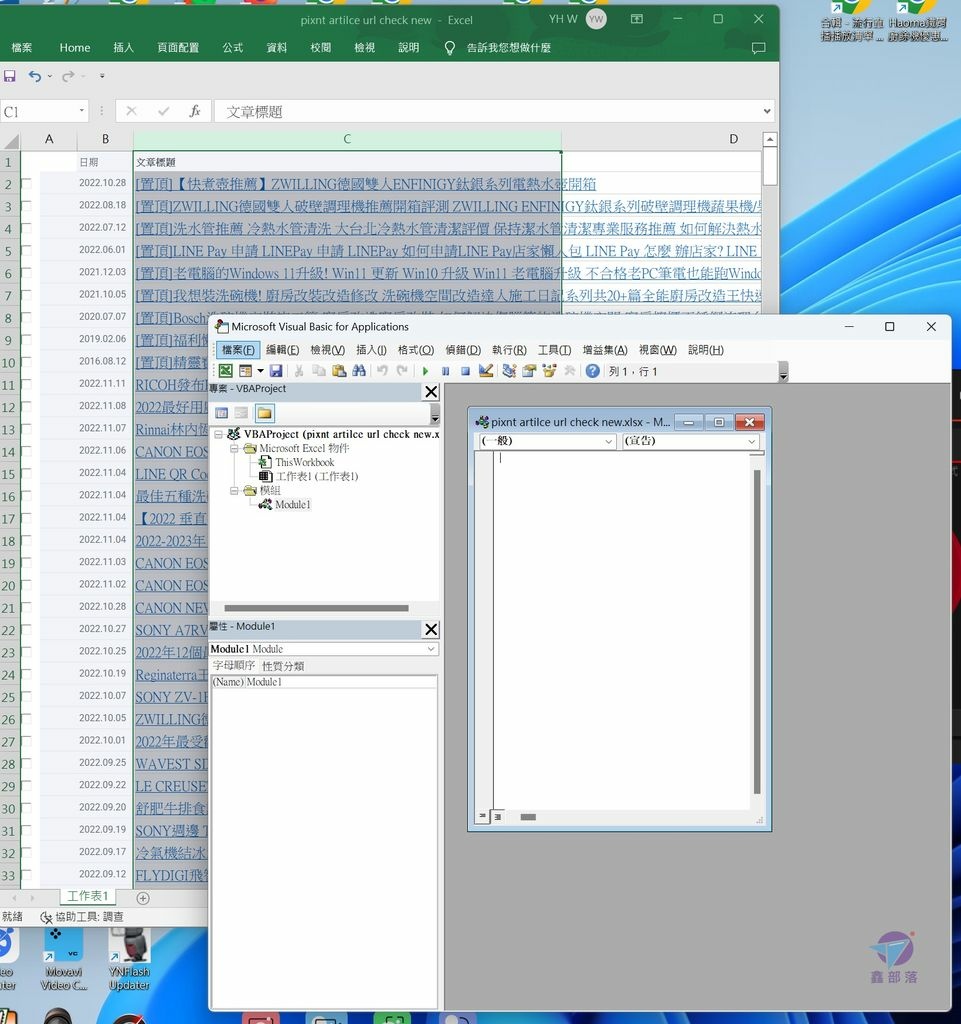Open Insert object dropdown arrow in VBA toolbar
961x1024 pixels.
coord(260,371)
